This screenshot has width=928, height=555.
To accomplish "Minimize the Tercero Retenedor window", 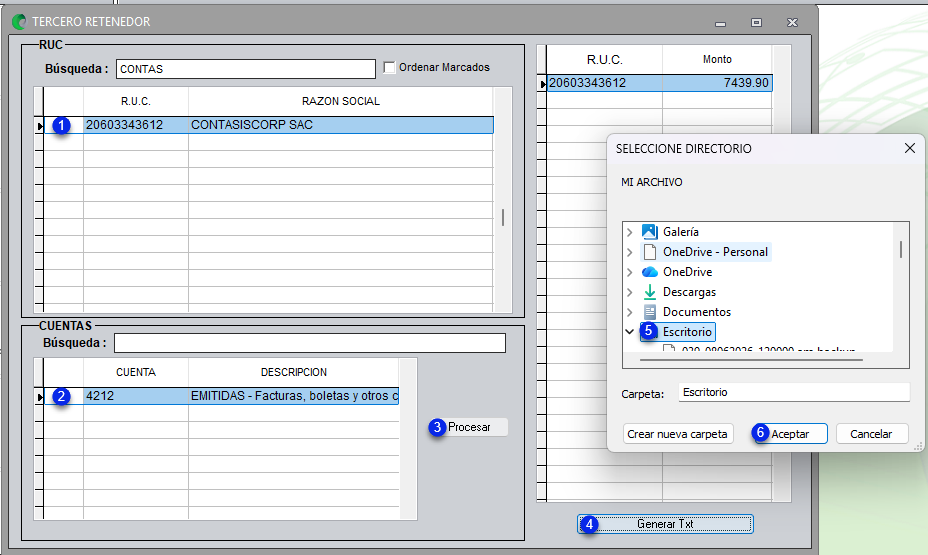I will [720, 22].
